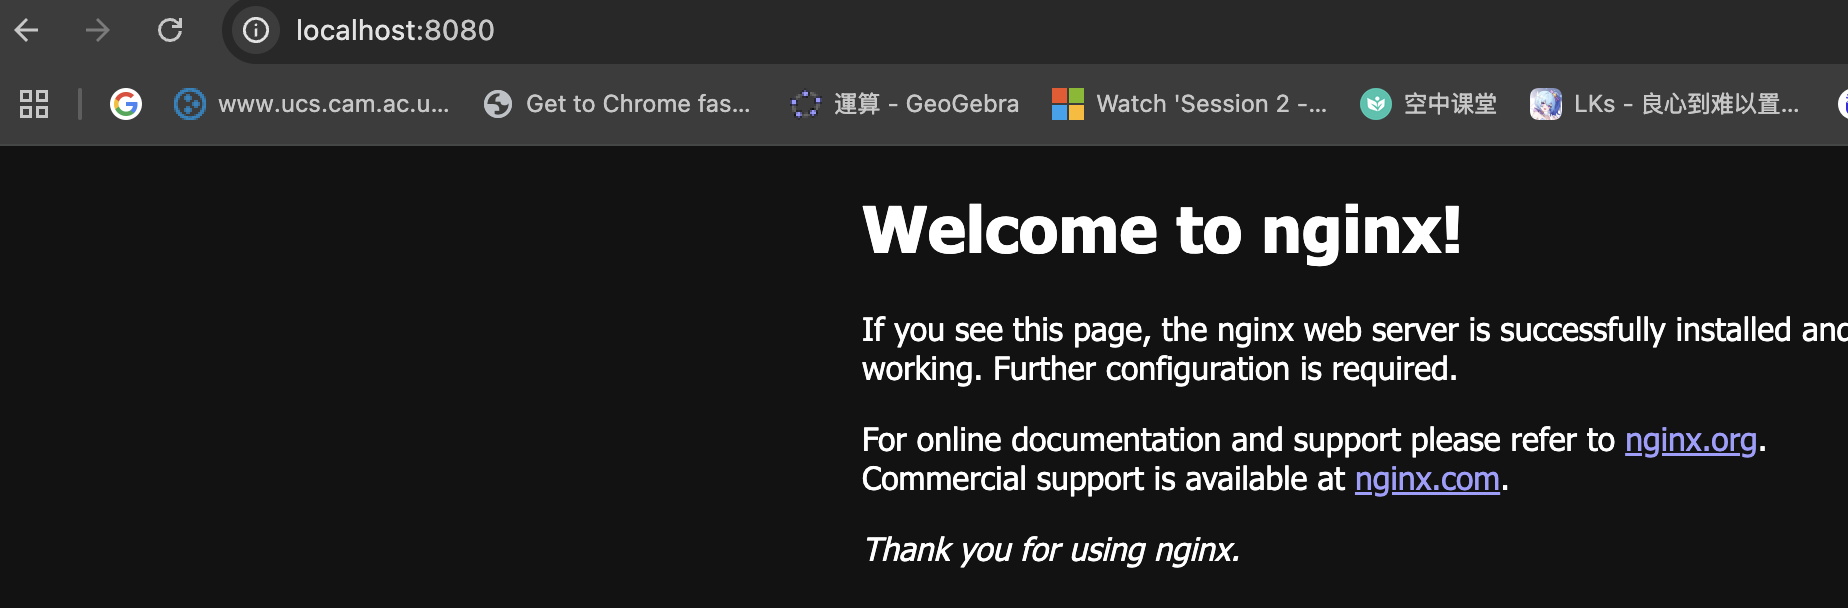
Task: Click the forward navigation arrow
Action: click(97, 31)
